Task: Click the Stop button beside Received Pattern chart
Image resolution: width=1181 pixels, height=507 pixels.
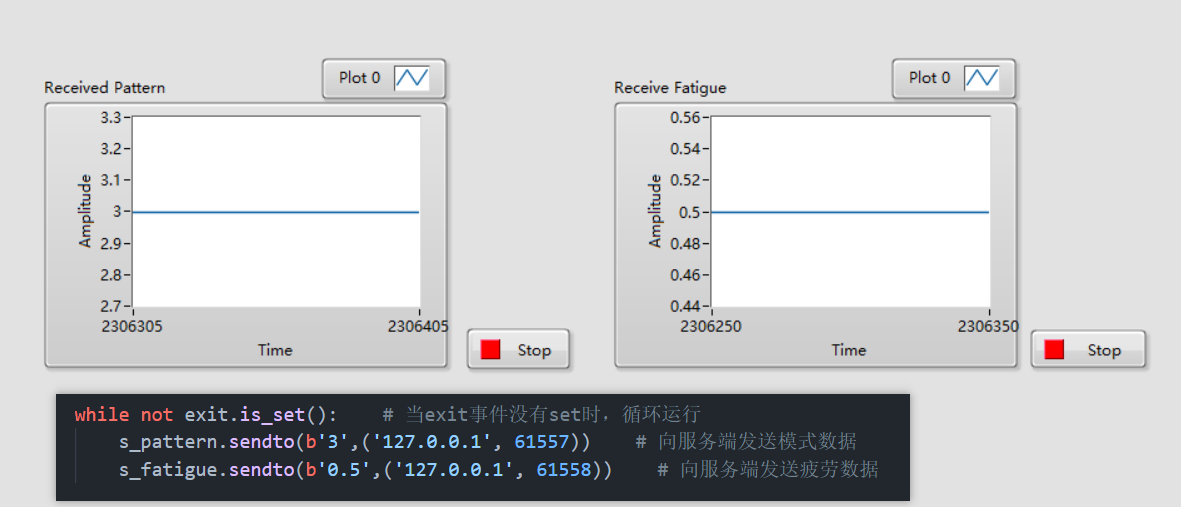Action: click(518, 350)
